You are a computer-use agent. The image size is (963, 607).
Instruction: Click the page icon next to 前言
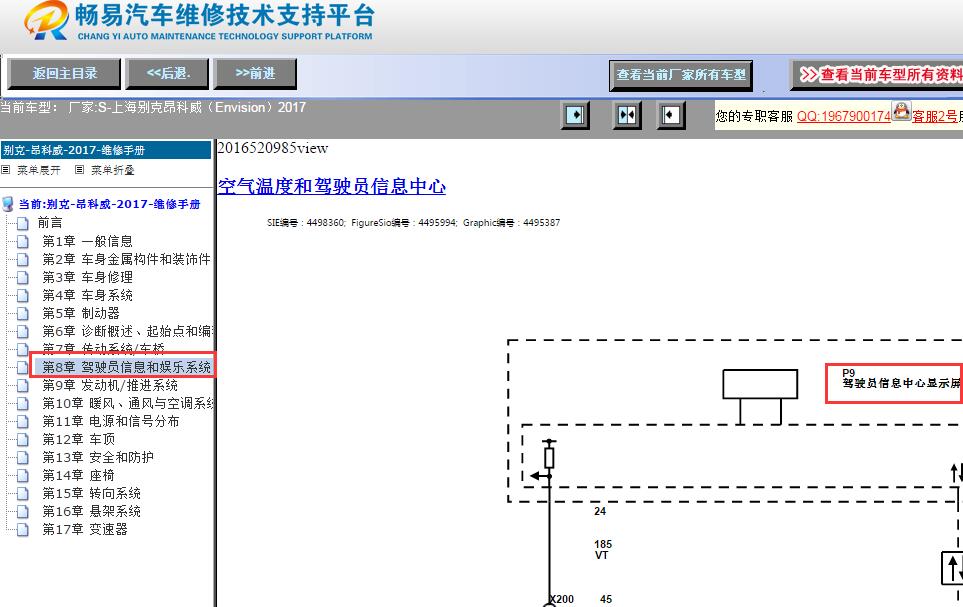(23, 223)
